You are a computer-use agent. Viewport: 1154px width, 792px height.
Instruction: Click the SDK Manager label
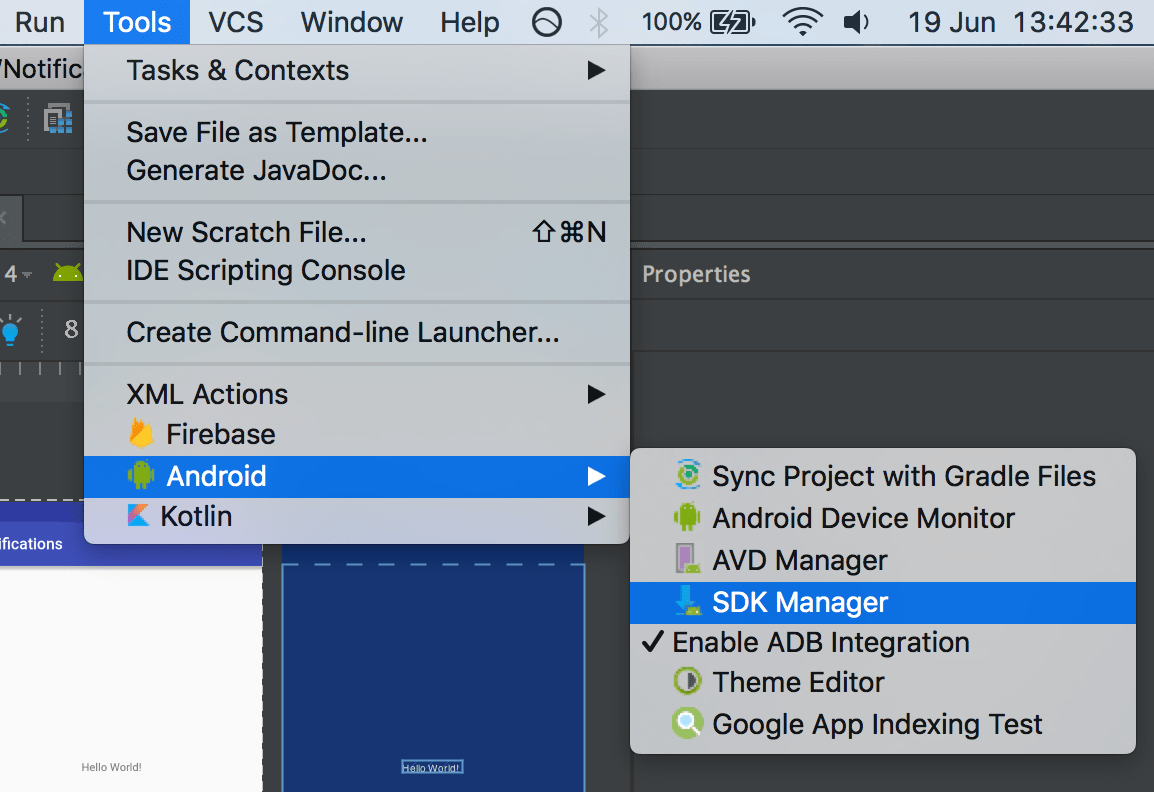(x=800, y=603)
